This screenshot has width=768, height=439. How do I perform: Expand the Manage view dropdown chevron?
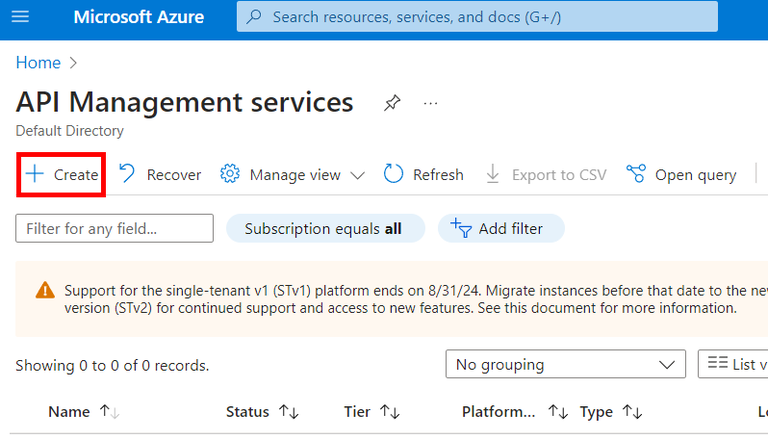359,175
